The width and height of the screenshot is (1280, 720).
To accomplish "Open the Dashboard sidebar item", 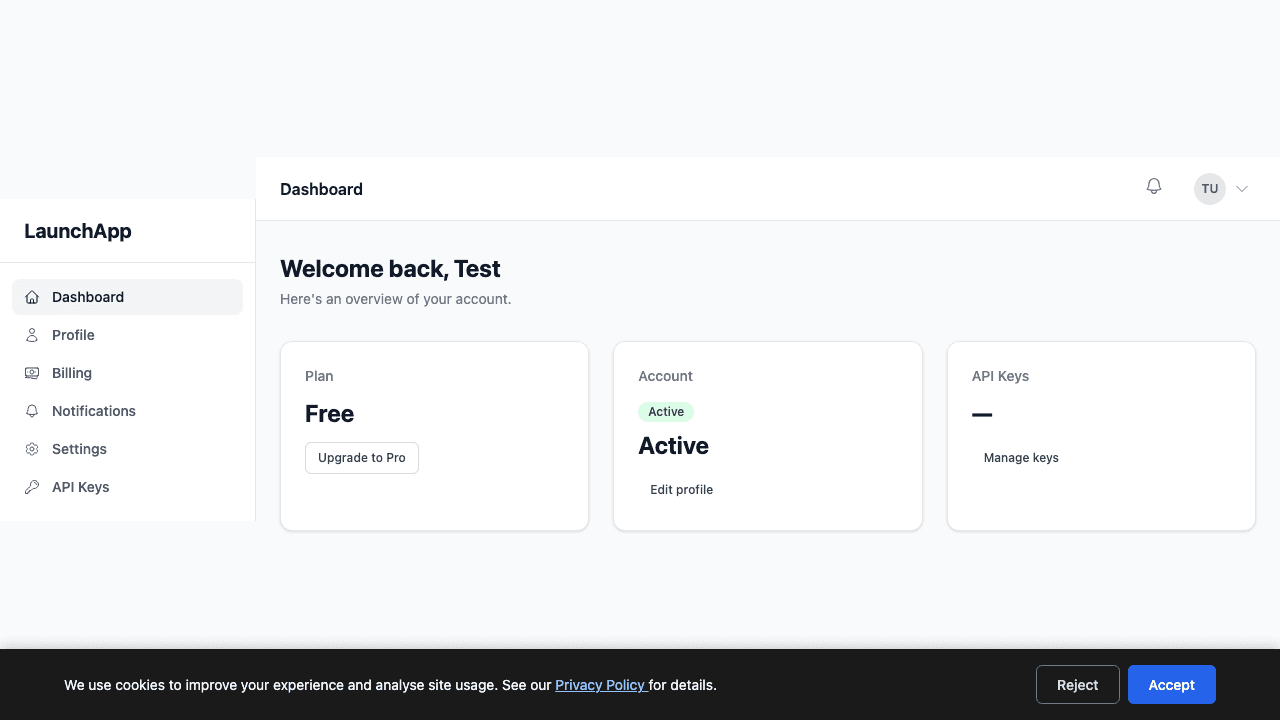I will point(88,296).
